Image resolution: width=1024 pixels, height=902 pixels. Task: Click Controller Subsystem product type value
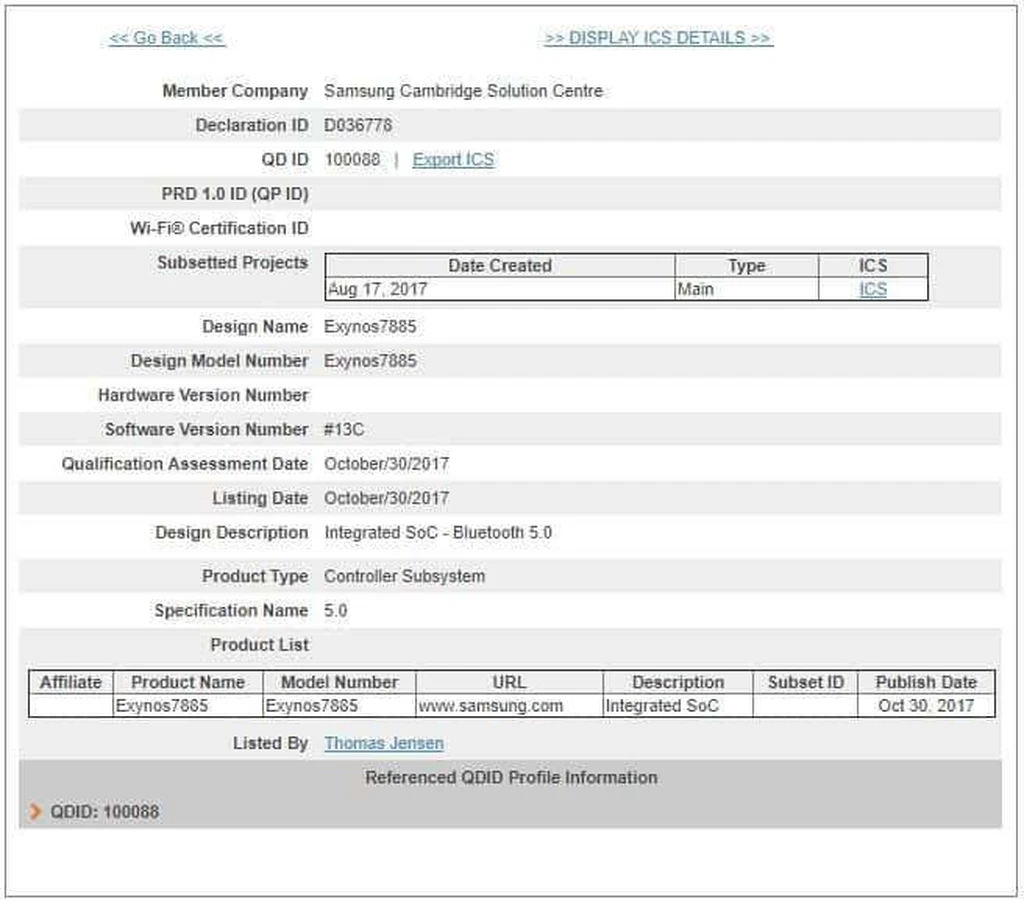pyautogui.click(x=405, y=576)
